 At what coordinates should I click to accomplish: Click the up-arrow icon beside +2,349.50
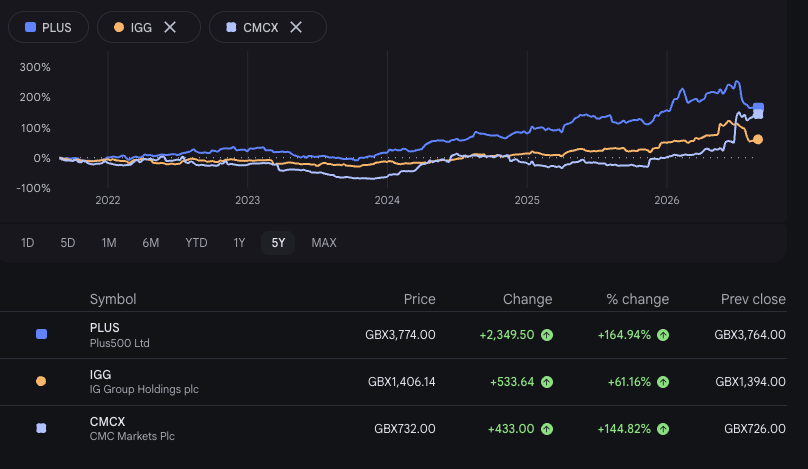[547, 335]
